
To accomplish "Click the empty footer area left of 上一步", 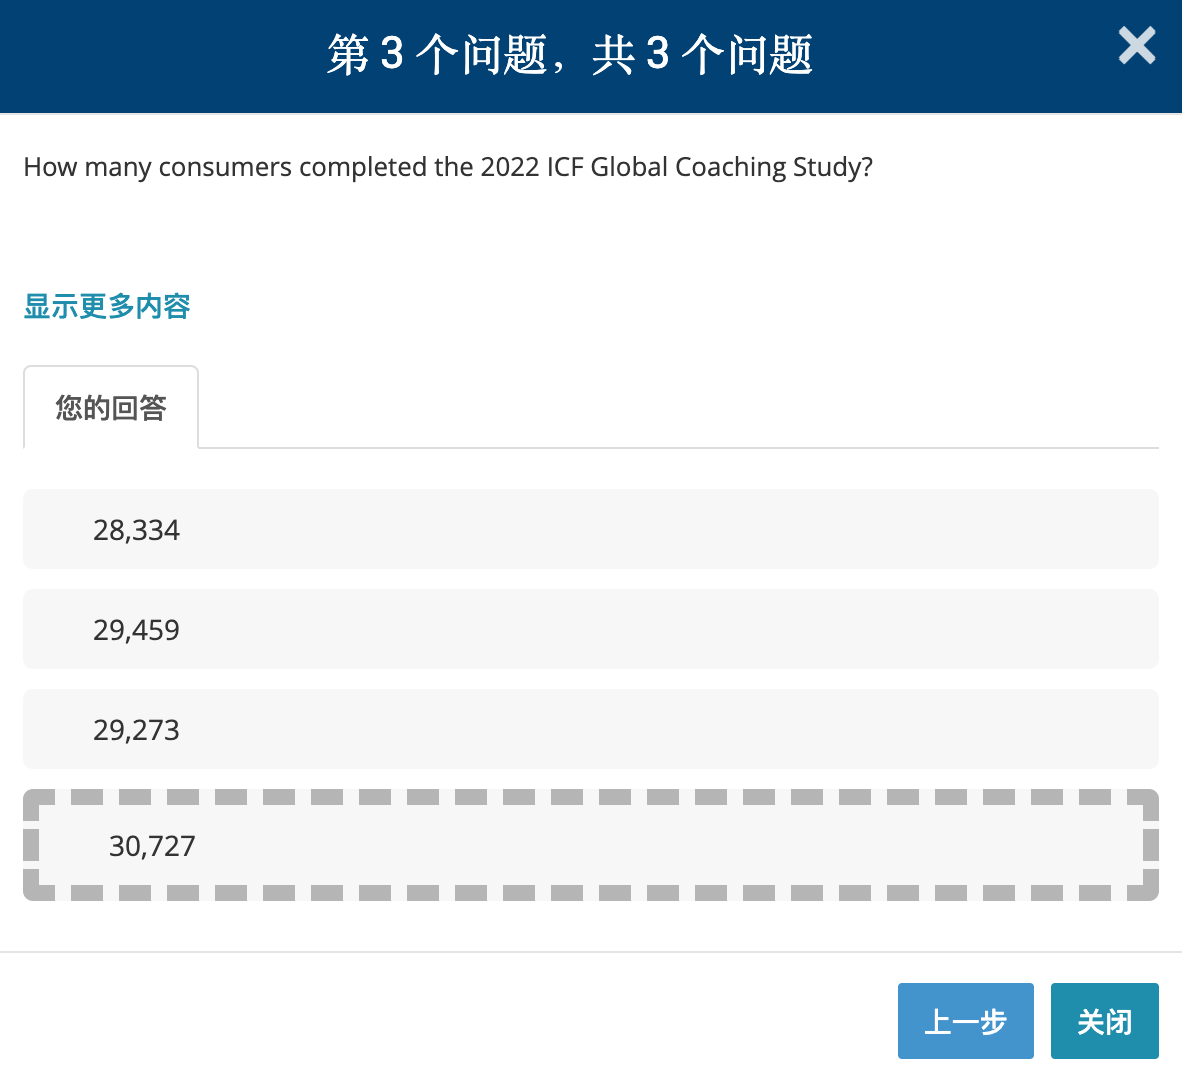I will (450, 1021).
